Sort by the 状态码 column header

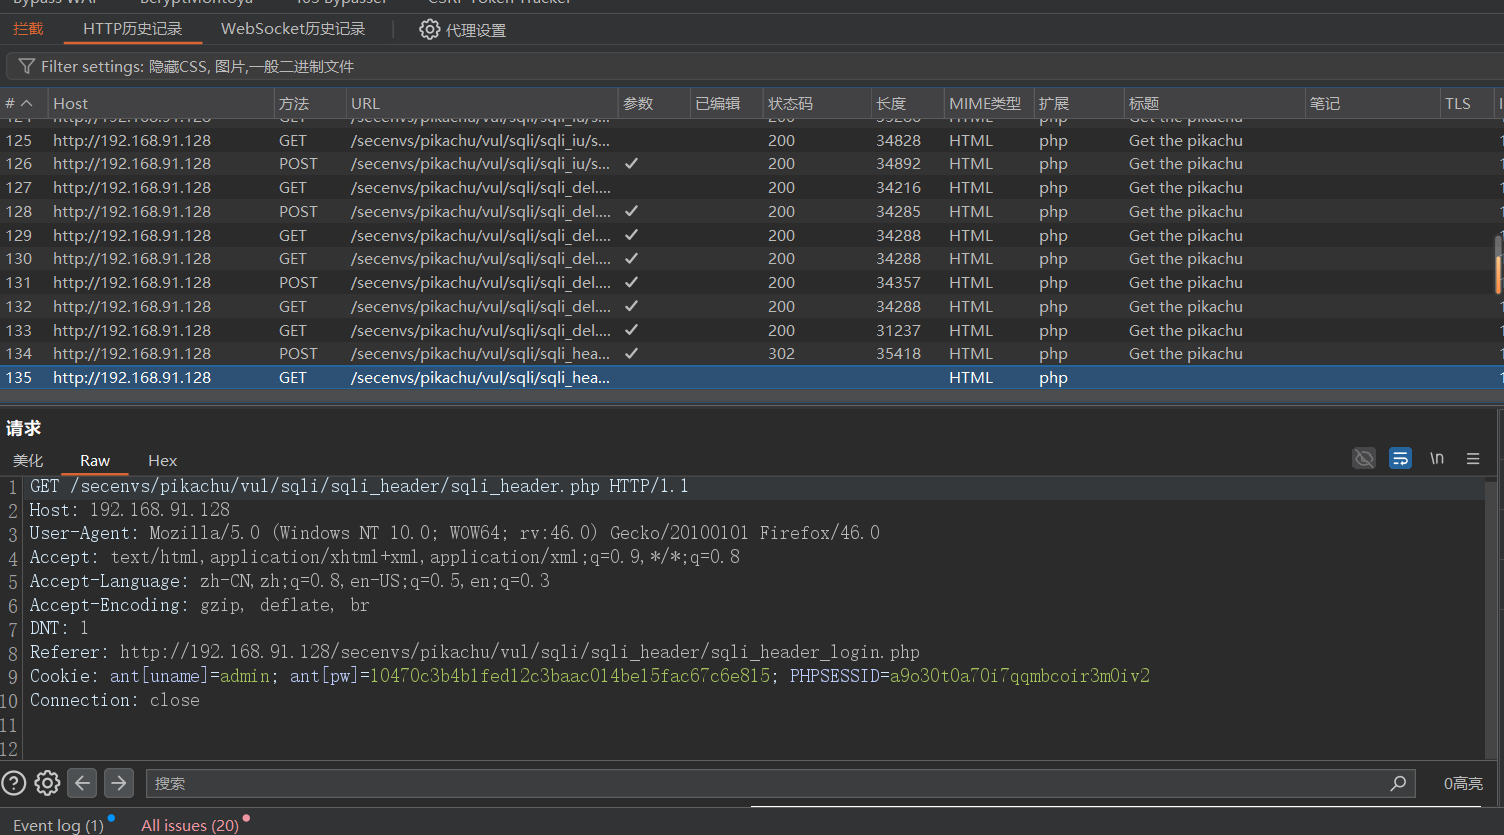point(816,103)
